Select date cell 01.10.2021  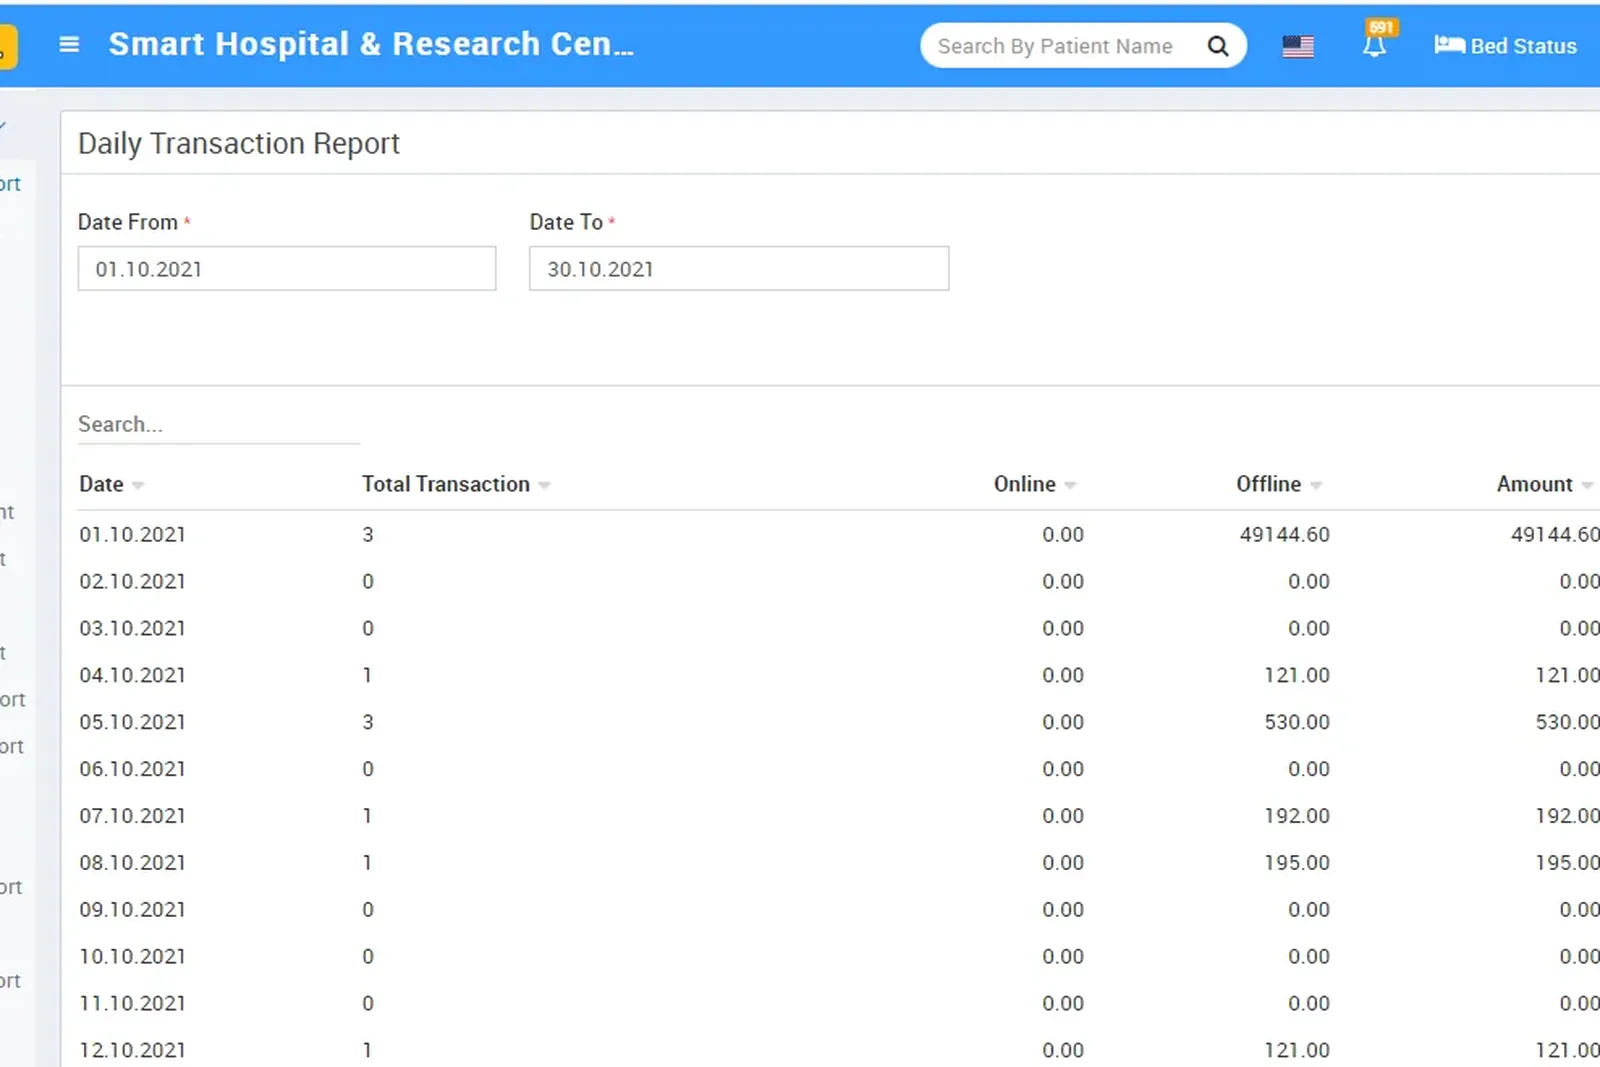tap(132, 535)
